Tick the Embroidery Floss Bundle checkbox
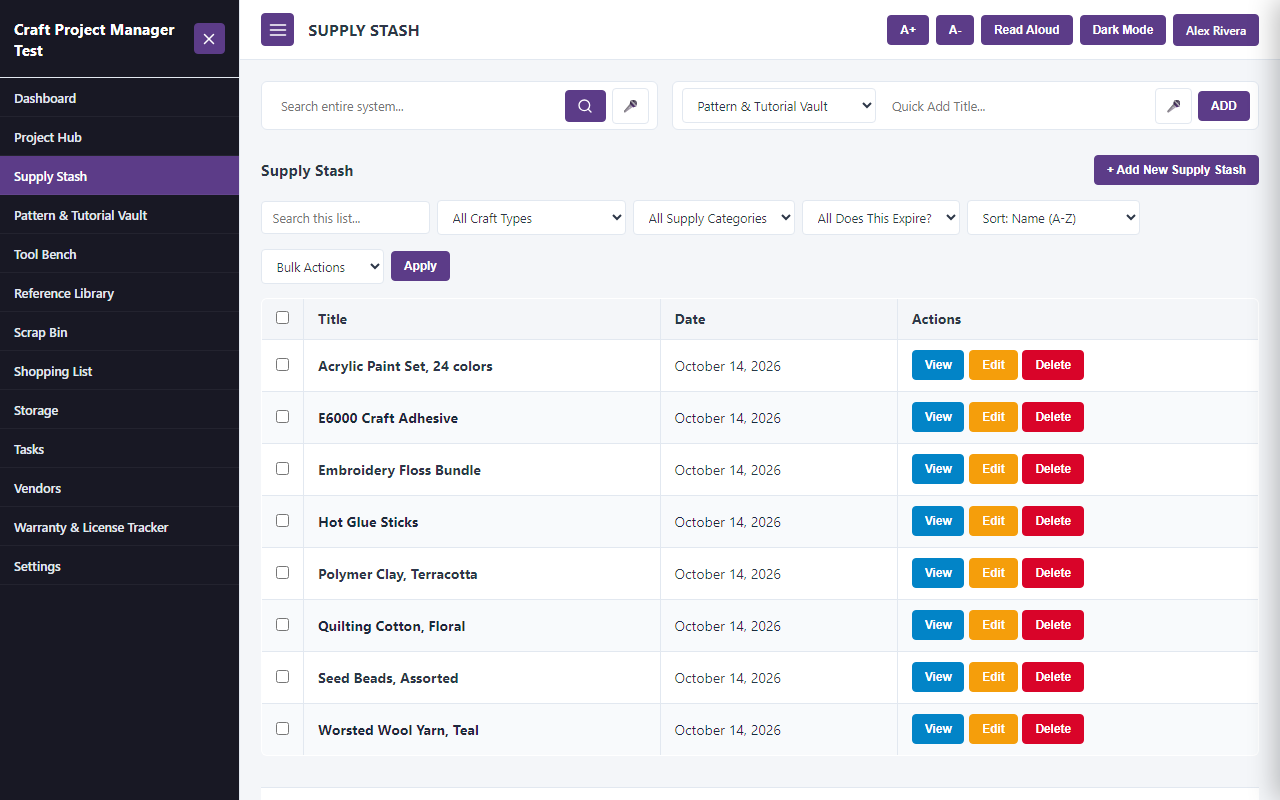Image resolution: width=1280 pixels, height=800 pixels. pos(282,469)
